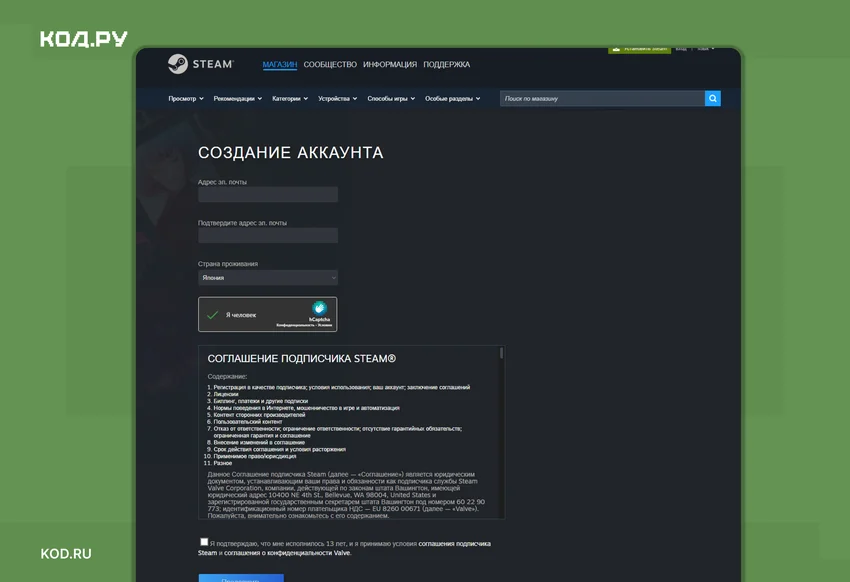Click the green install Steam button

(640, 49)
